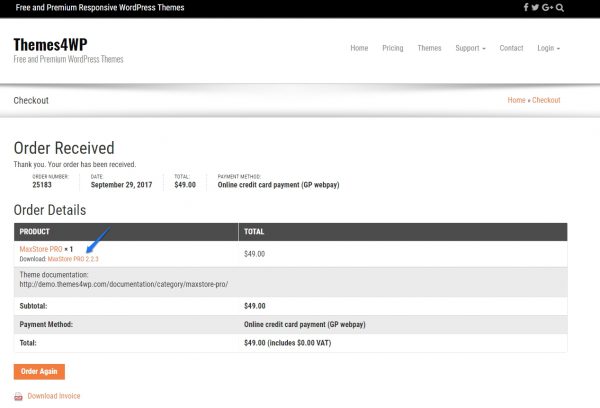Click the search magnifier icon
Screen dimensions: 600x408
[560, 8]
